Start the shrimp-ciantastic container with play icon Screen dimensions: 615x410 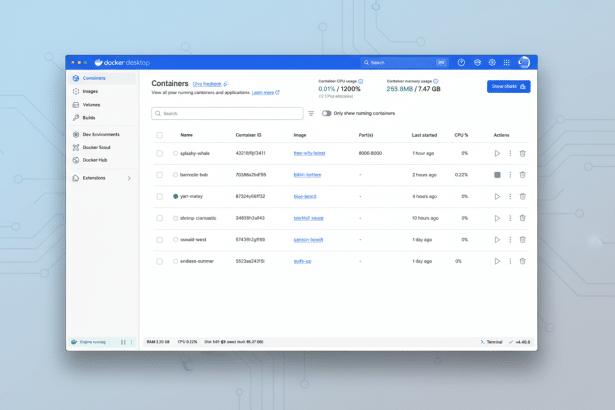[497, 218]
